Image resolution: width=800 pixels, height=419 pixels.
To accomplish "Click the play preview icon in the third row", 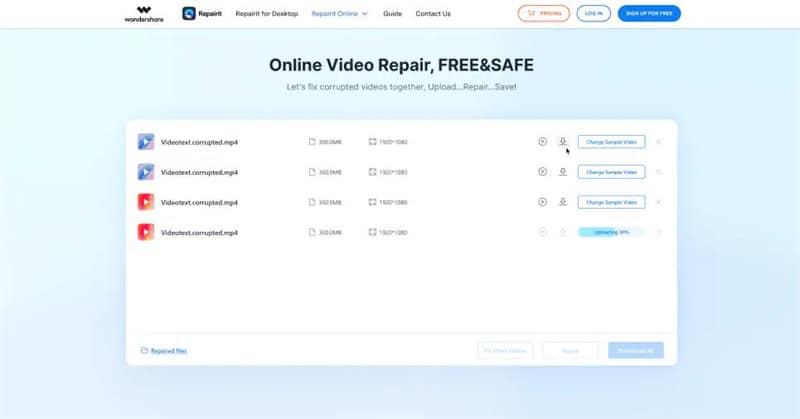I will tap(542, 202).
